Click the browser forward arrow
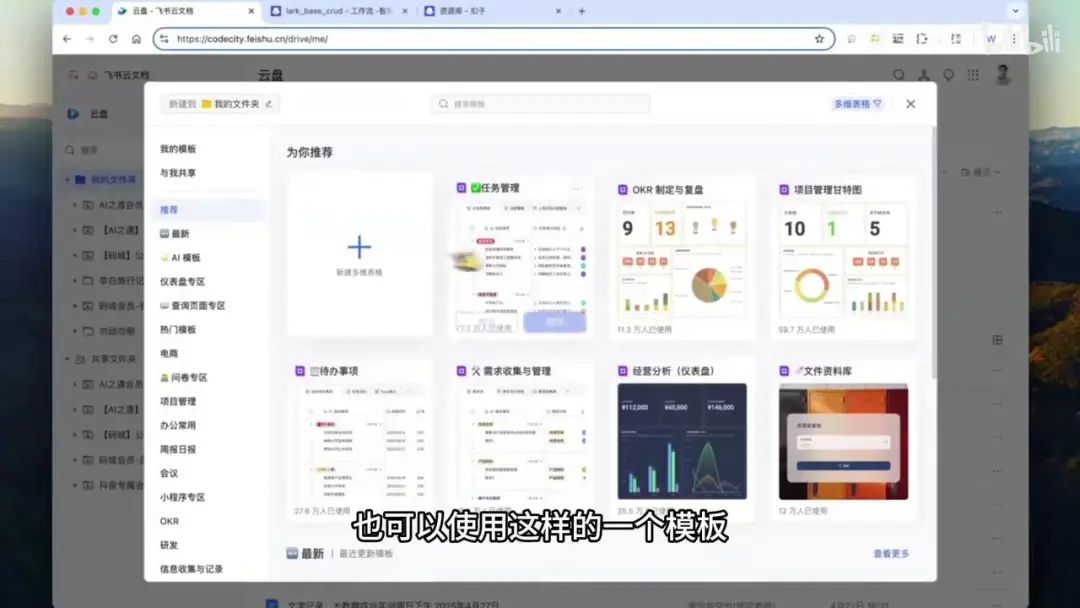The height and width of the screenshot is (608, 1080). tap(90, 39)
